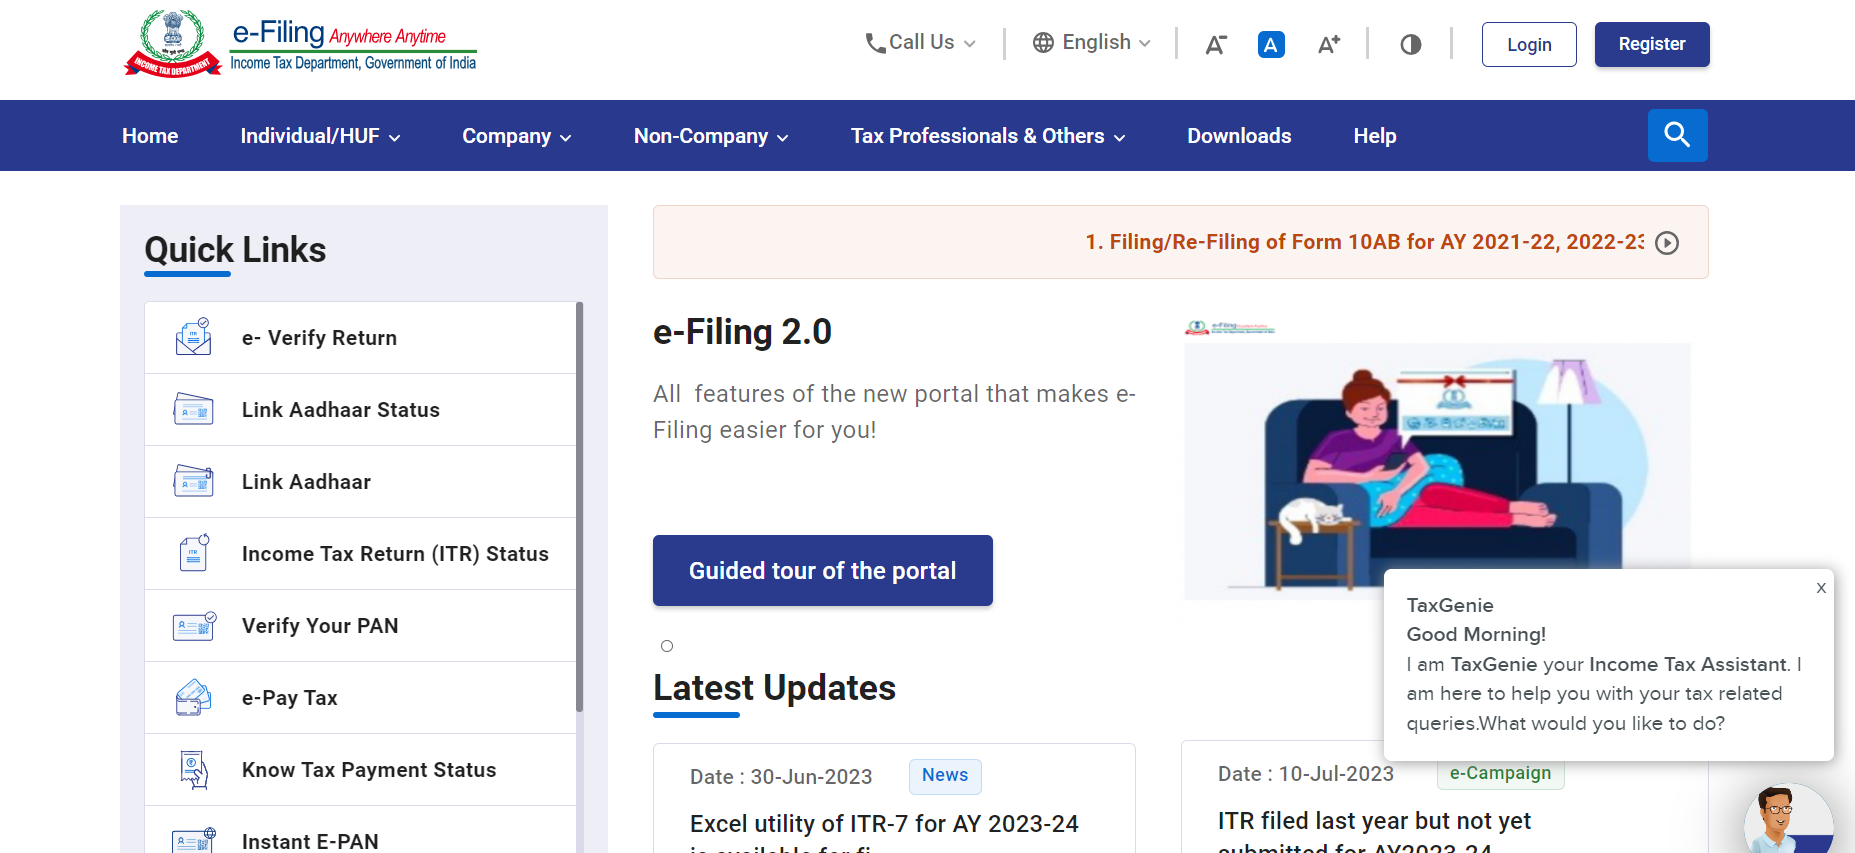Click the e-Filing 2.0 sofa illustration

(1437, 470)
